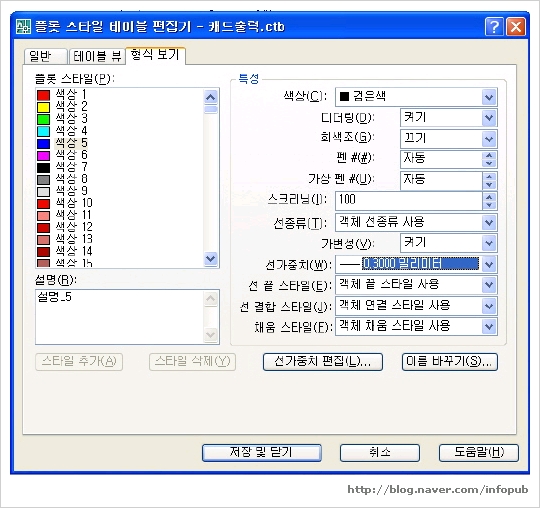The width and height of the screenshot is (540, 508).
Task: Choose 색상 13 in plot style list
Action: point(74,239)
